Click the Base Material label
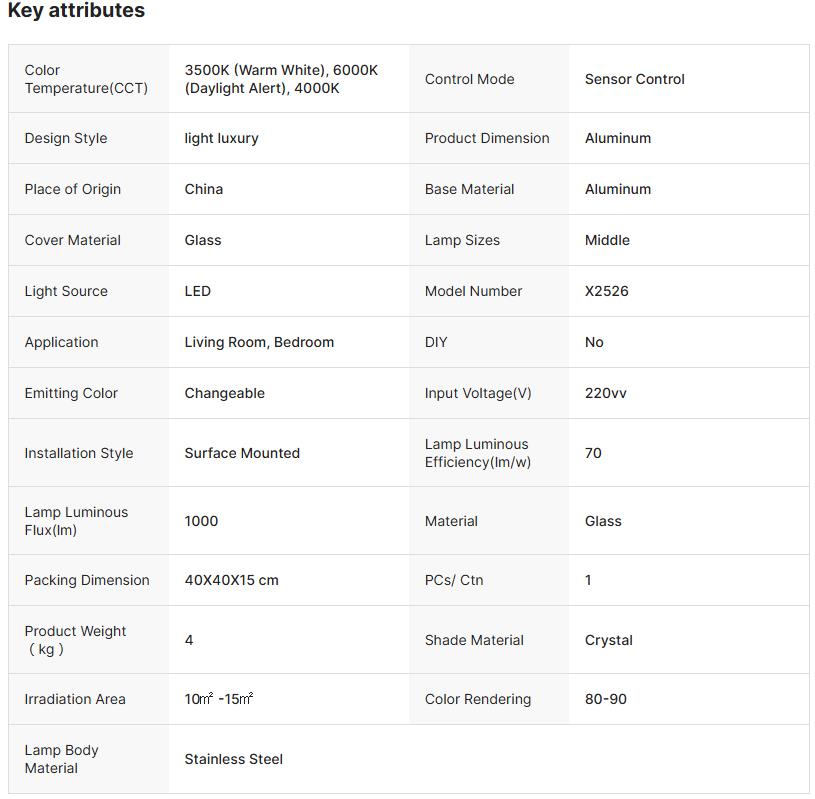The width and height of the screenshot is (815, 799). coord(469,189)
